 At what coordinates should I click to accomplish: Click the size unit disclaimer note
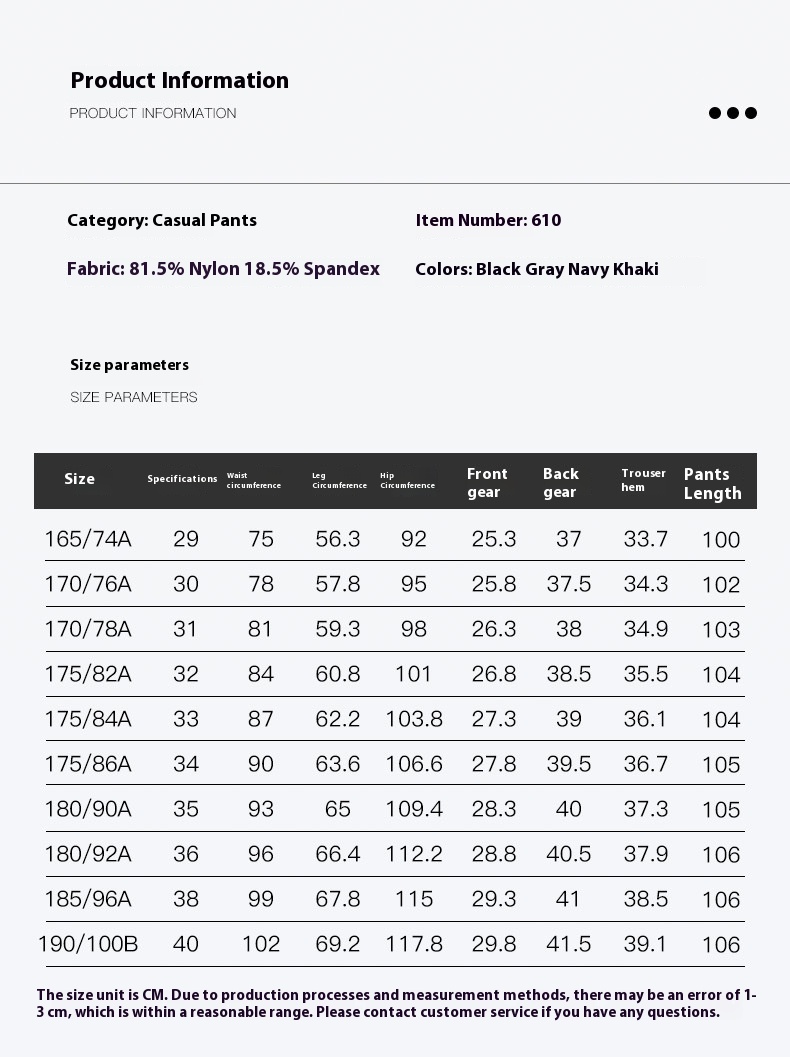tap(396, 1003)
